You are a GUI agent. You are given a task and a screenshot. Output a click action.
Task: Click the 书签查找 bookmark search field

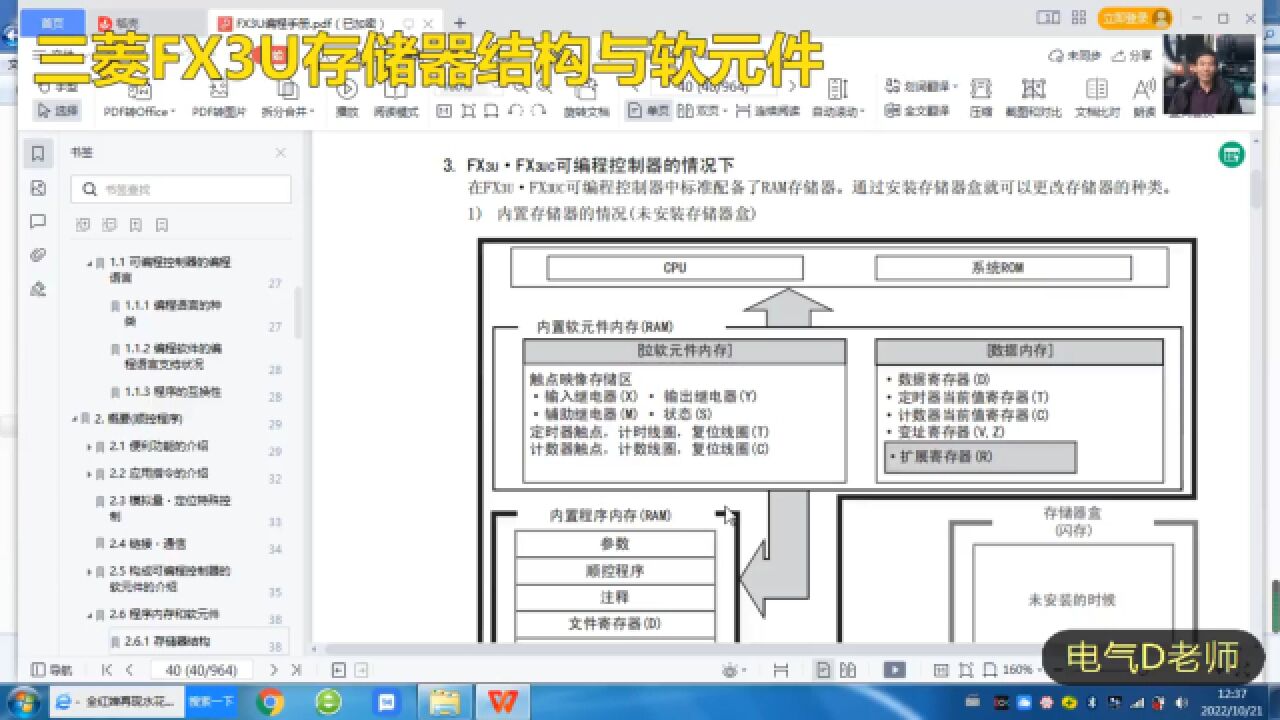[x=181, y=189]
